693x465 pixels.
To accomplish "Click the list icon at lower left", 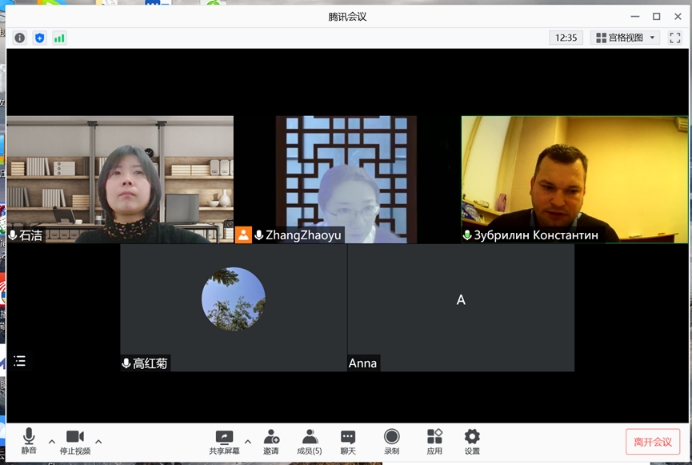I will pos(20,361).
